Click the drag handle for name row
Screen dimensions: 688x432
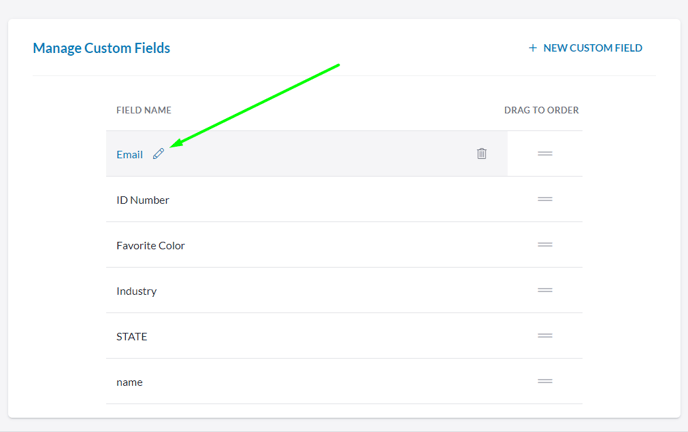point(545,382)
